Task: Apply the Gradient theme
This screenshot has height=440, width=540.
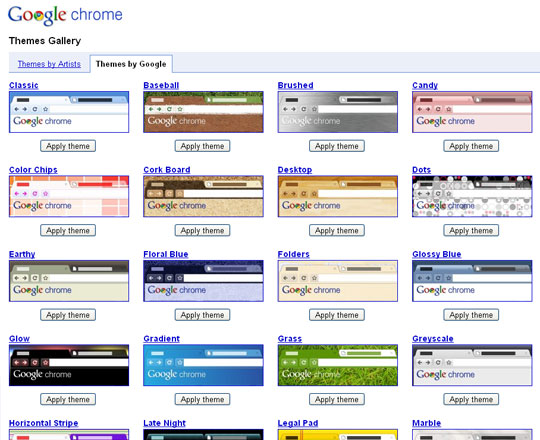Action: click(202, 399)
